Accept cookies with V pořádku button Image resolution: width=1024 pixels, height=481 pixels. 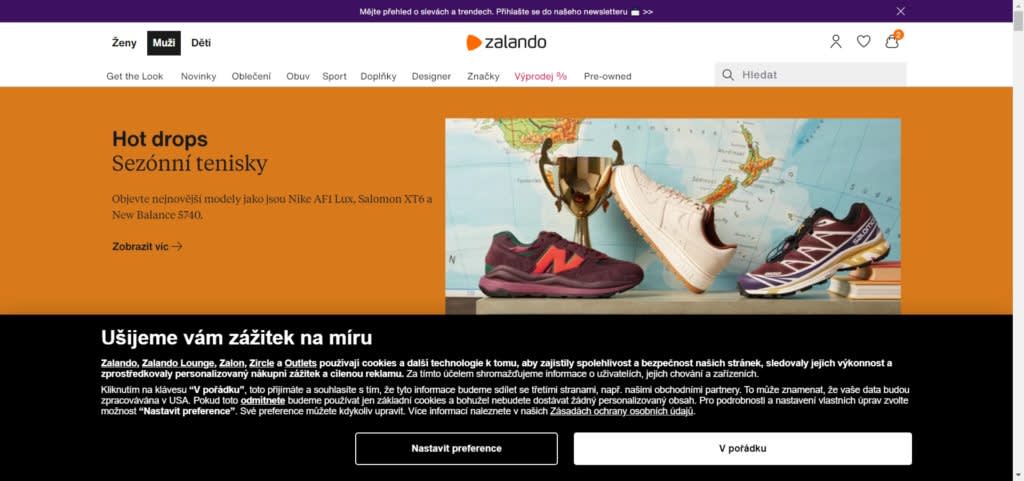coord(743,448)
